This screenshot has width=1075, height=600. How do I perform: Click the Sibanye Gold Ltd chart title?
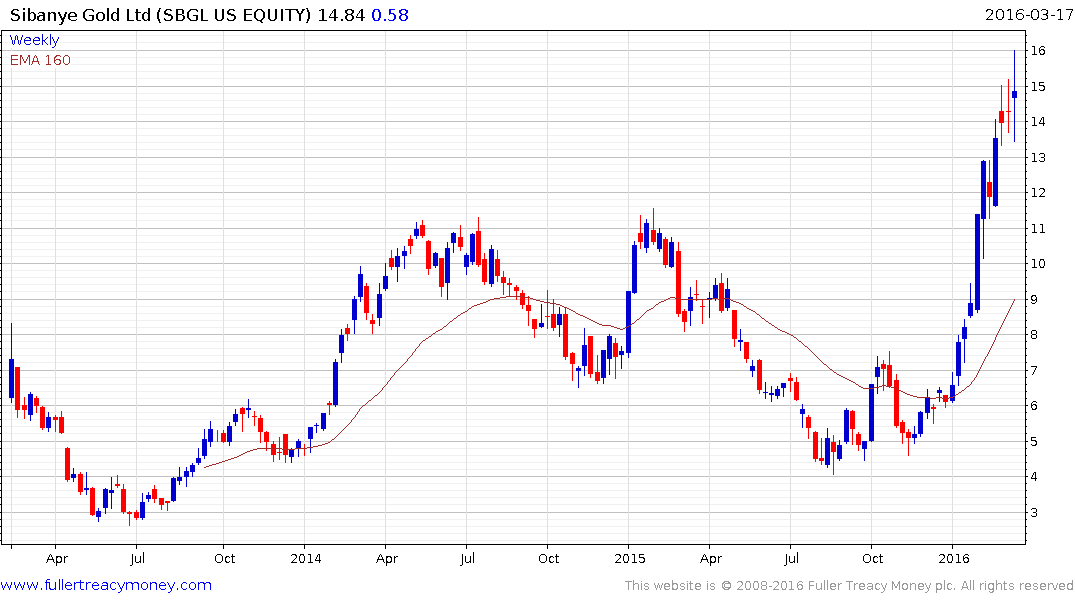160,15
